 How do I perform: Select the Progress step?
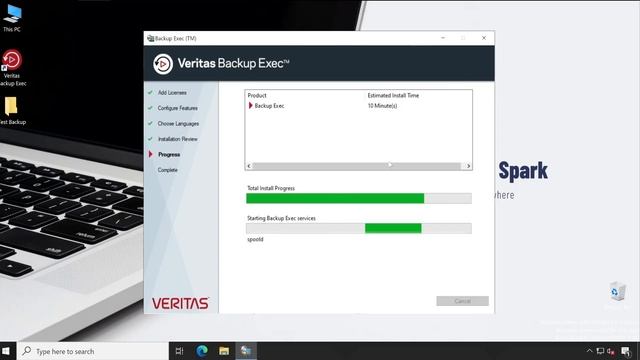(169, 155)
